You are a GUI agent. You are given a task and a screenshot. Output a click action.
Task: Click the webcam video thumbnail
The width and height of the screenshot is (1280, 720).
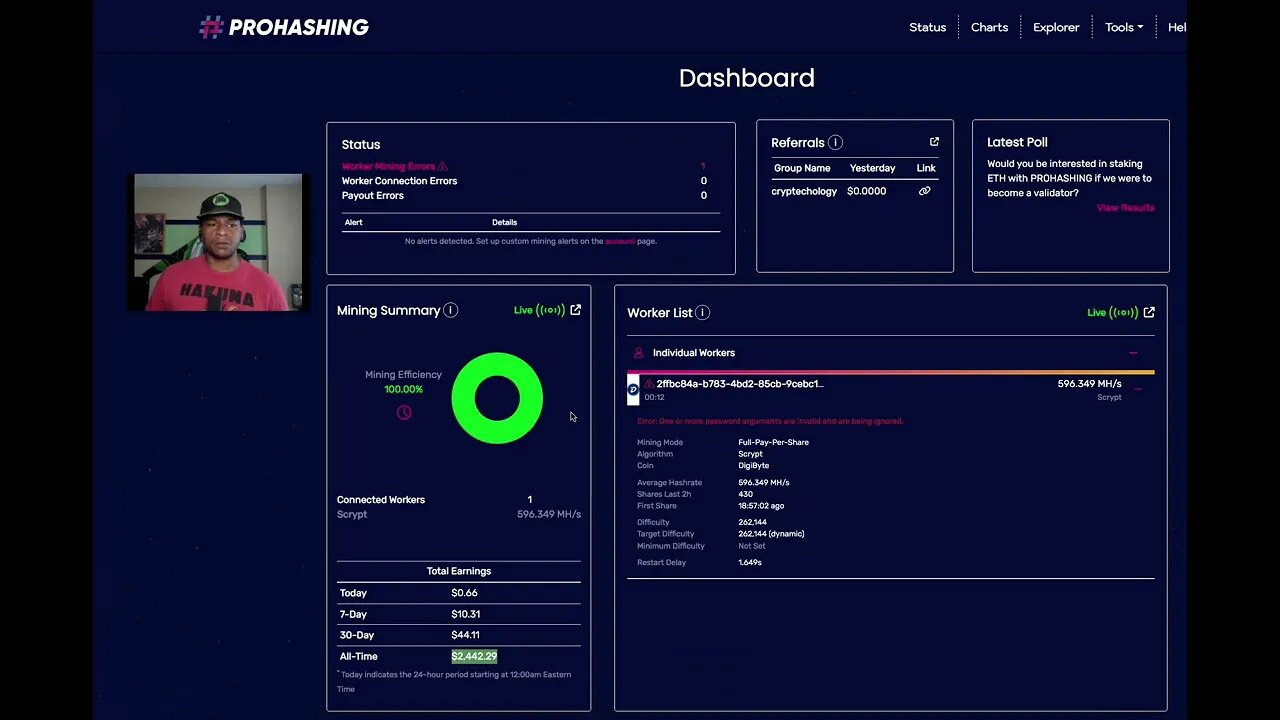[x=218, y=242]
